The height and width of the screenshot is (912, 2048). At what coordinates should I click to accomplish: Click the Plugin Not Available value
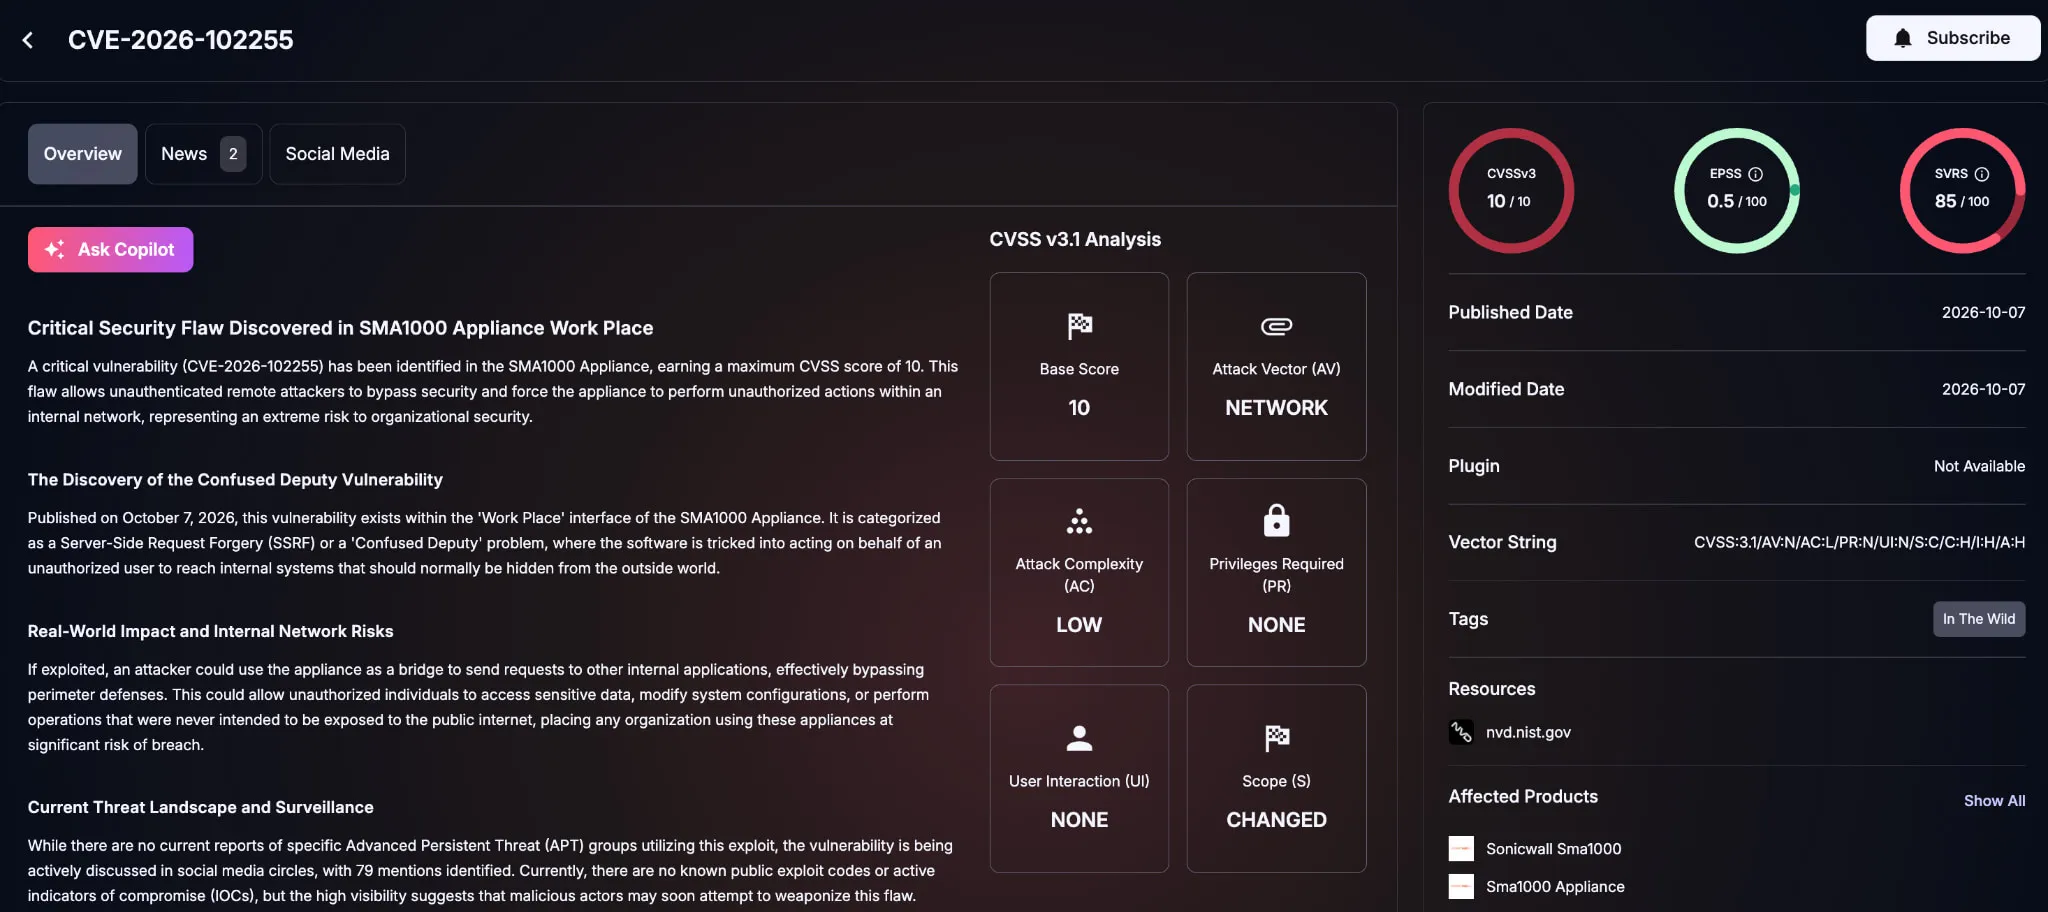point(1979,466)
